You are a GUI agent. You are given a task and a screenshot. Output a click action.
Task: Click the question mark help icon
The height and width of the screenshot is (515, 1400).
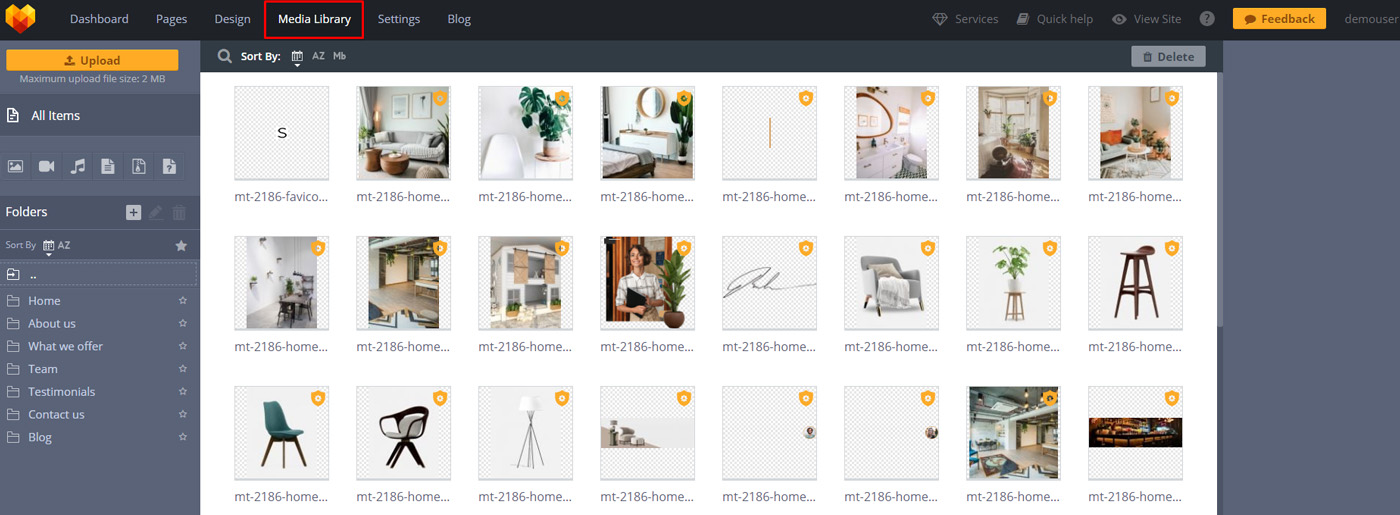point(1207,19)
